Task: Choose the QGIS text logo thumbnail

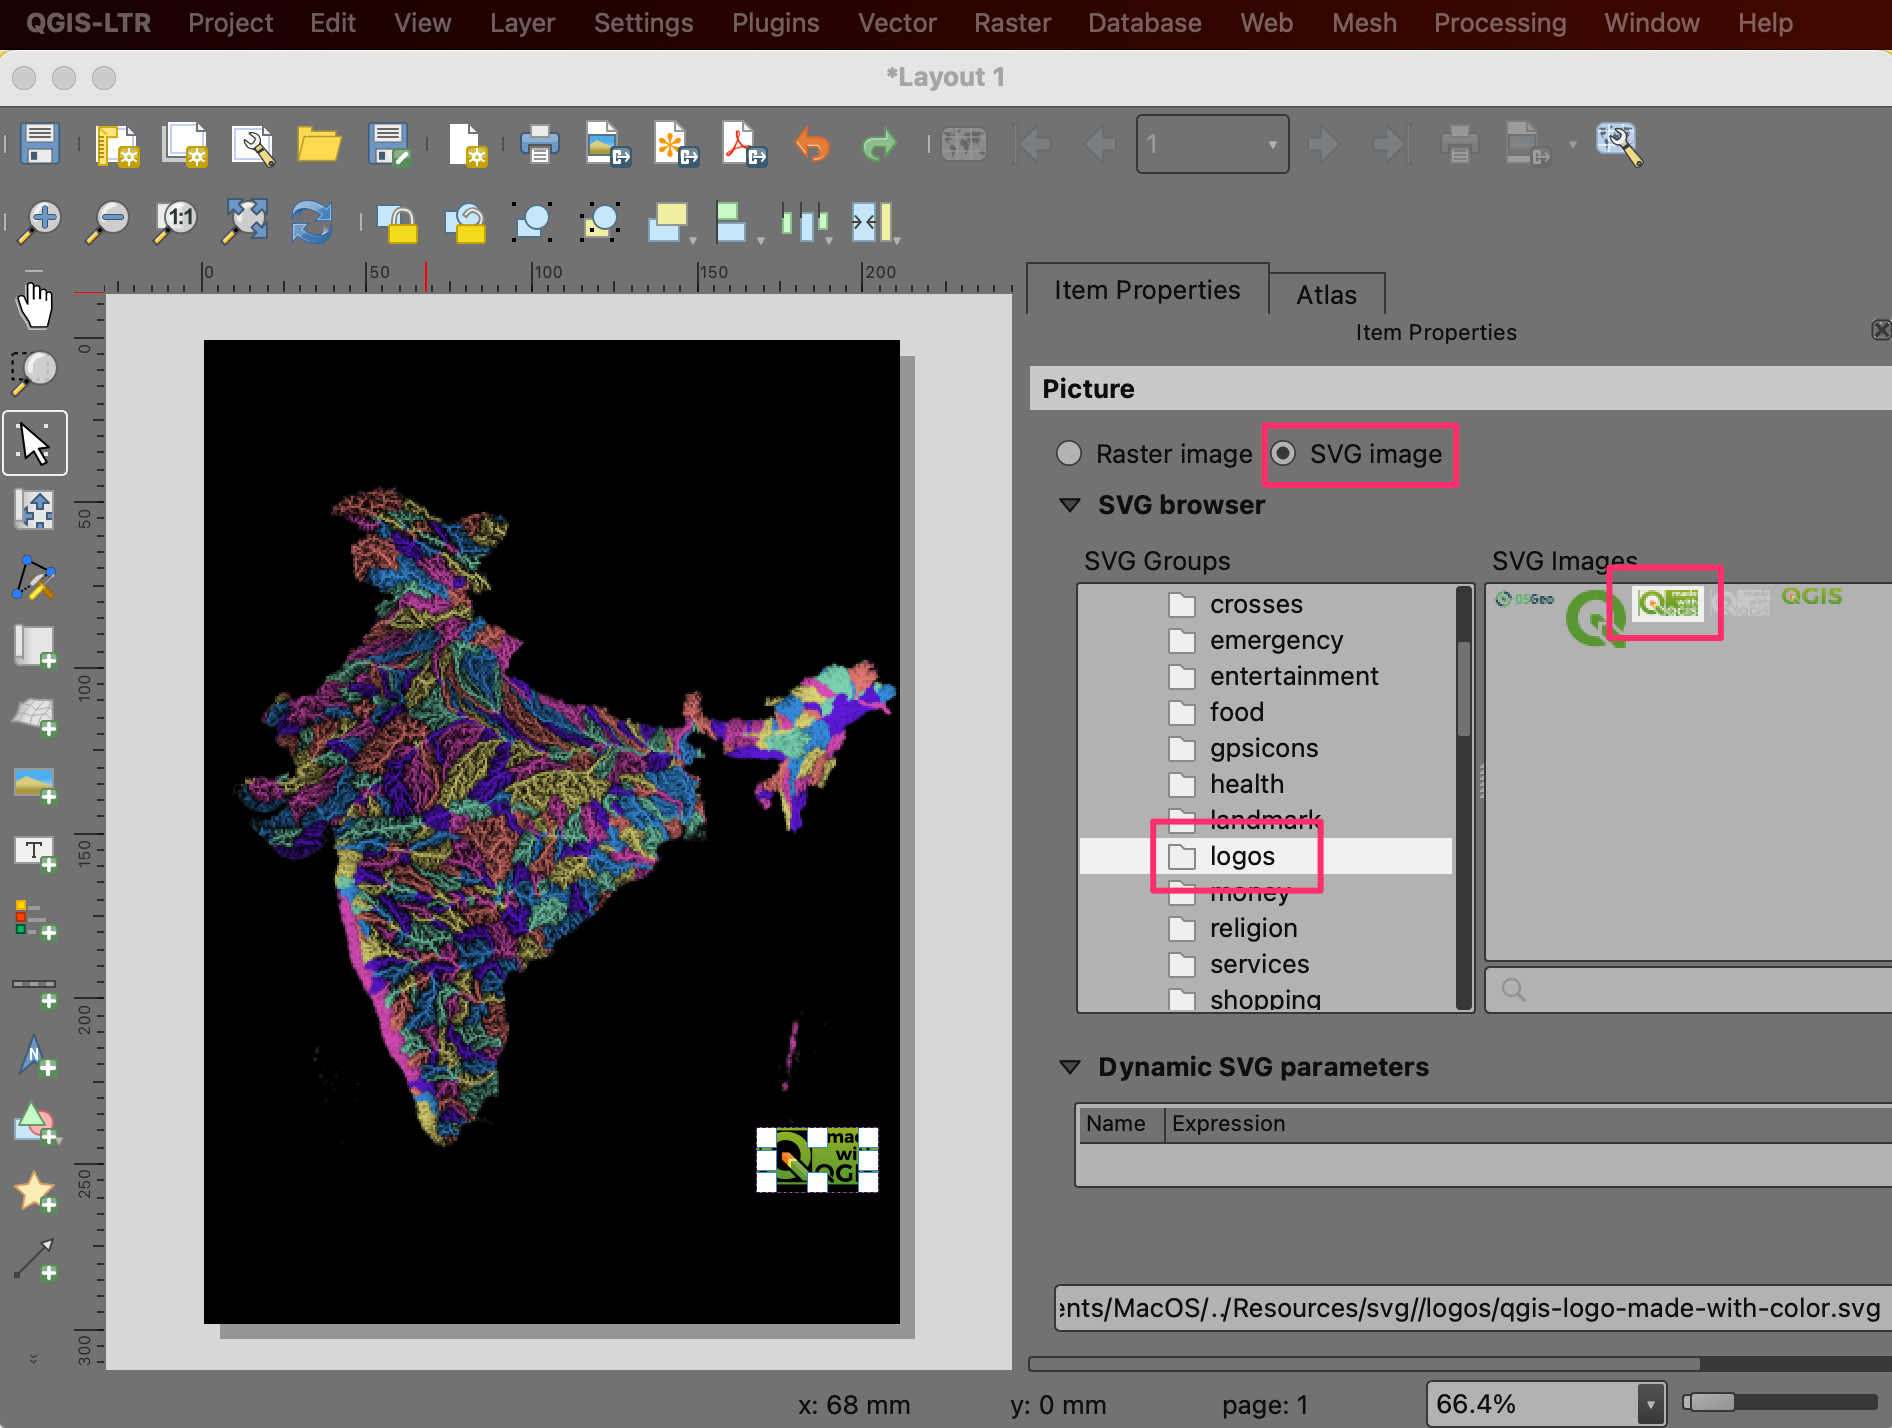Action: click(x=1811, y=597)
